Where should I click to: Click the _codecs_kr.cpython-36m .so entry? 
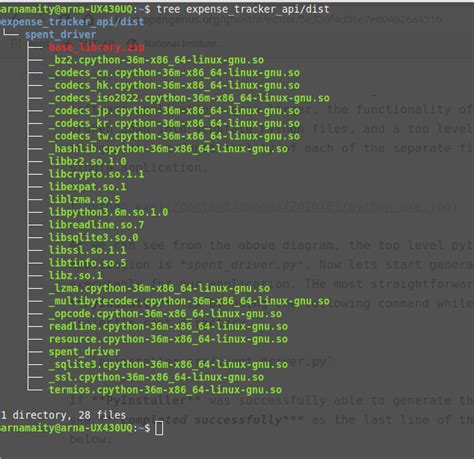pos(174,123)
